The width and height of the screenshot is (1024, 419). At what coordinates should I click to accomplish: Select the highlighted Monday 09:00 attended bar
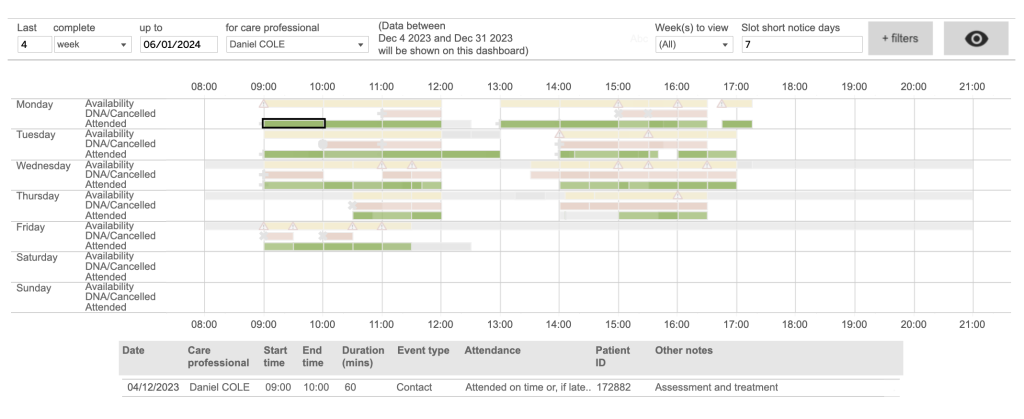tap(293, 124)
